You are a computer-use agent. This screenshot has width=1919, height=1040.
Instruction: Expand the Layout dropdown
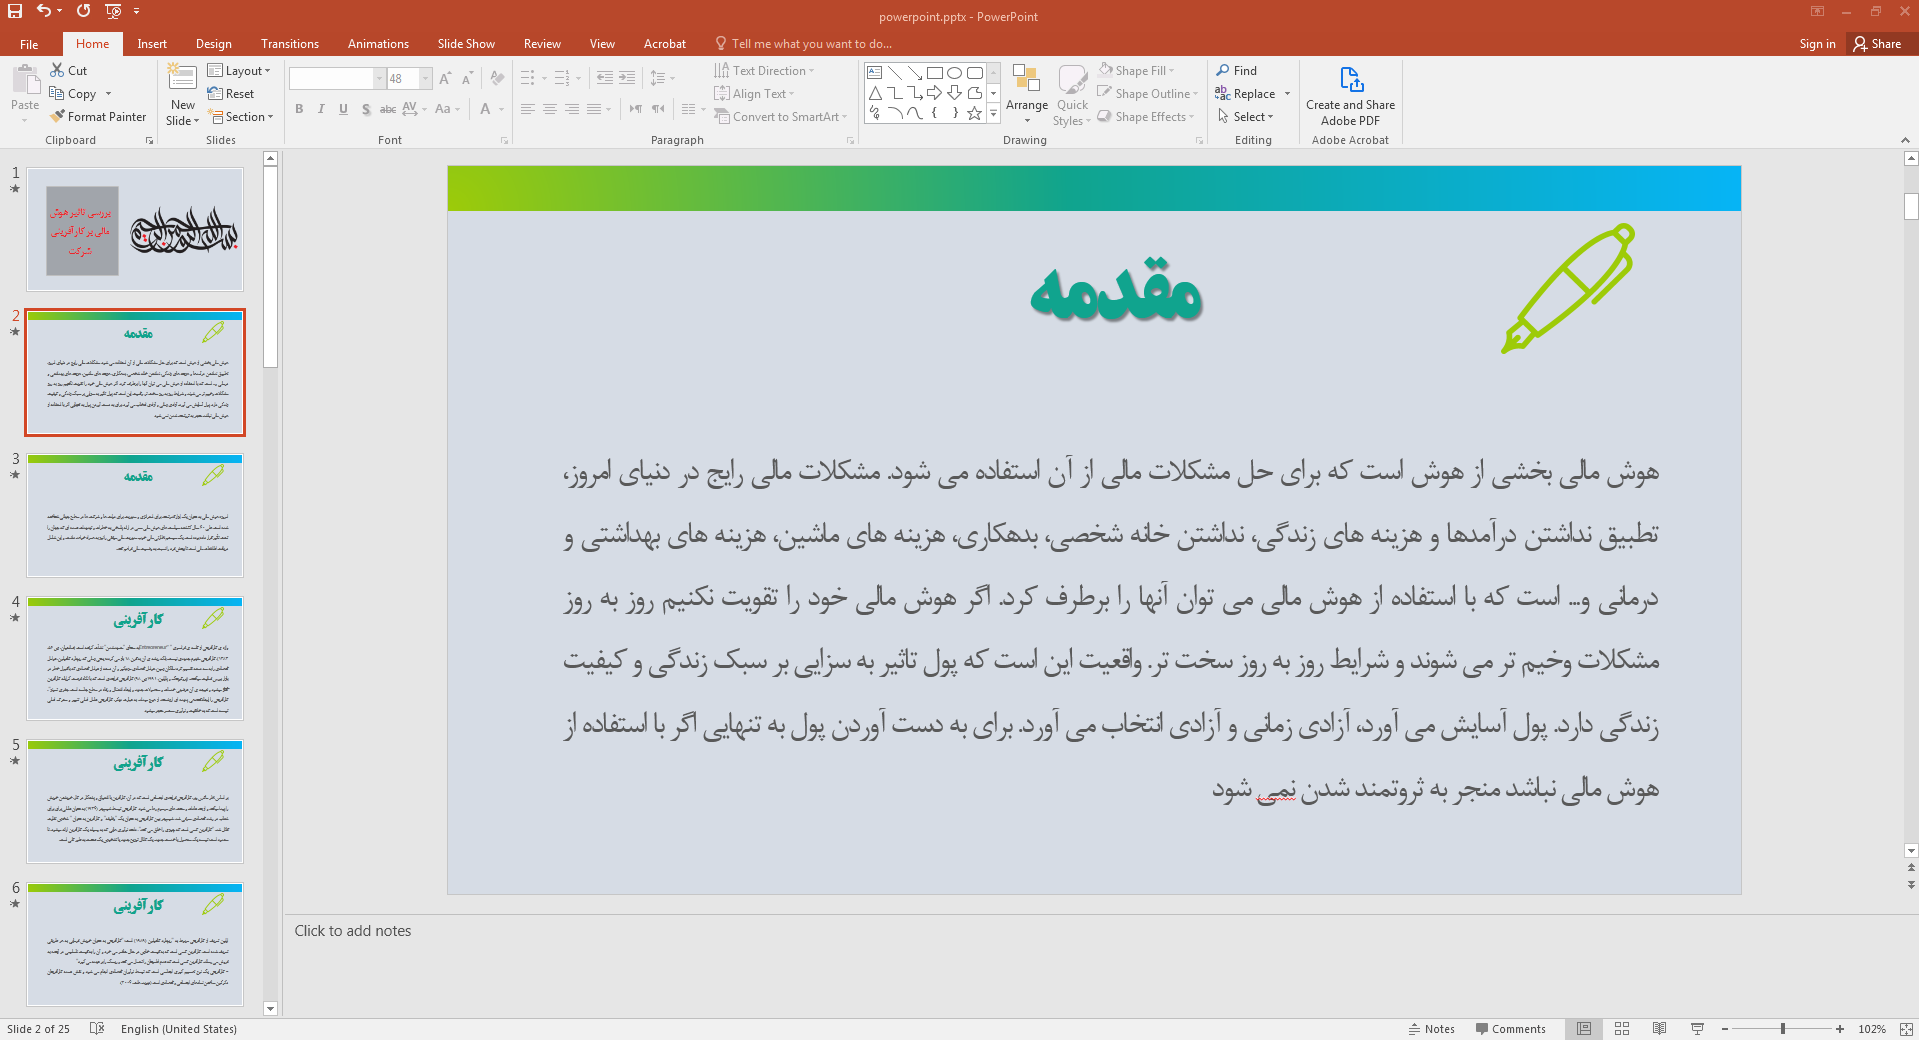click(239, 71)
